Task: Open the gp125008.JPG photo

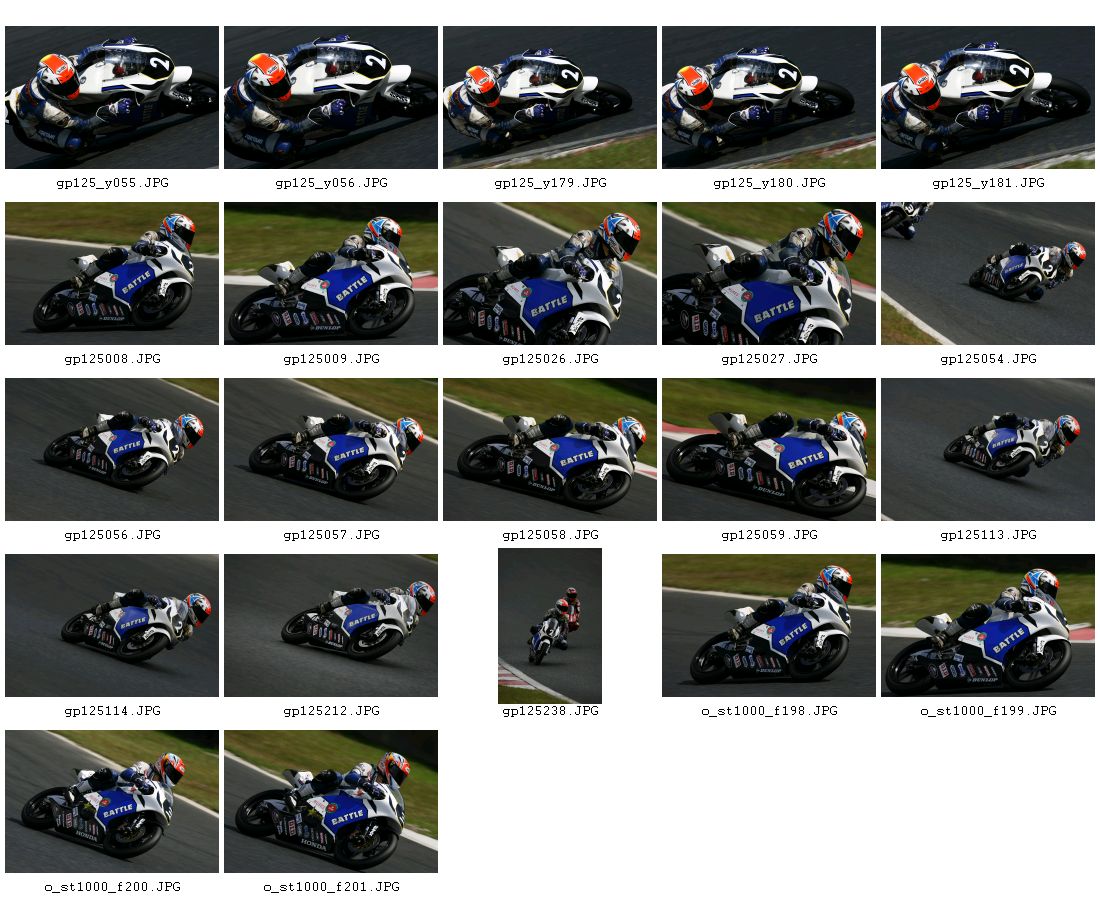Action: click(x=112, y=274)
